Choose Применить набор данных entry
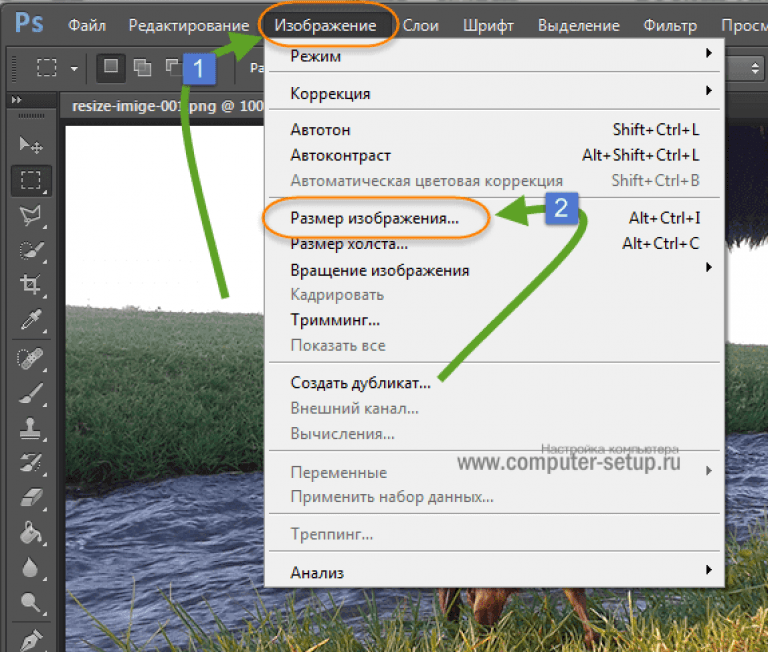 pyautogui.click(x=495, y=497)
